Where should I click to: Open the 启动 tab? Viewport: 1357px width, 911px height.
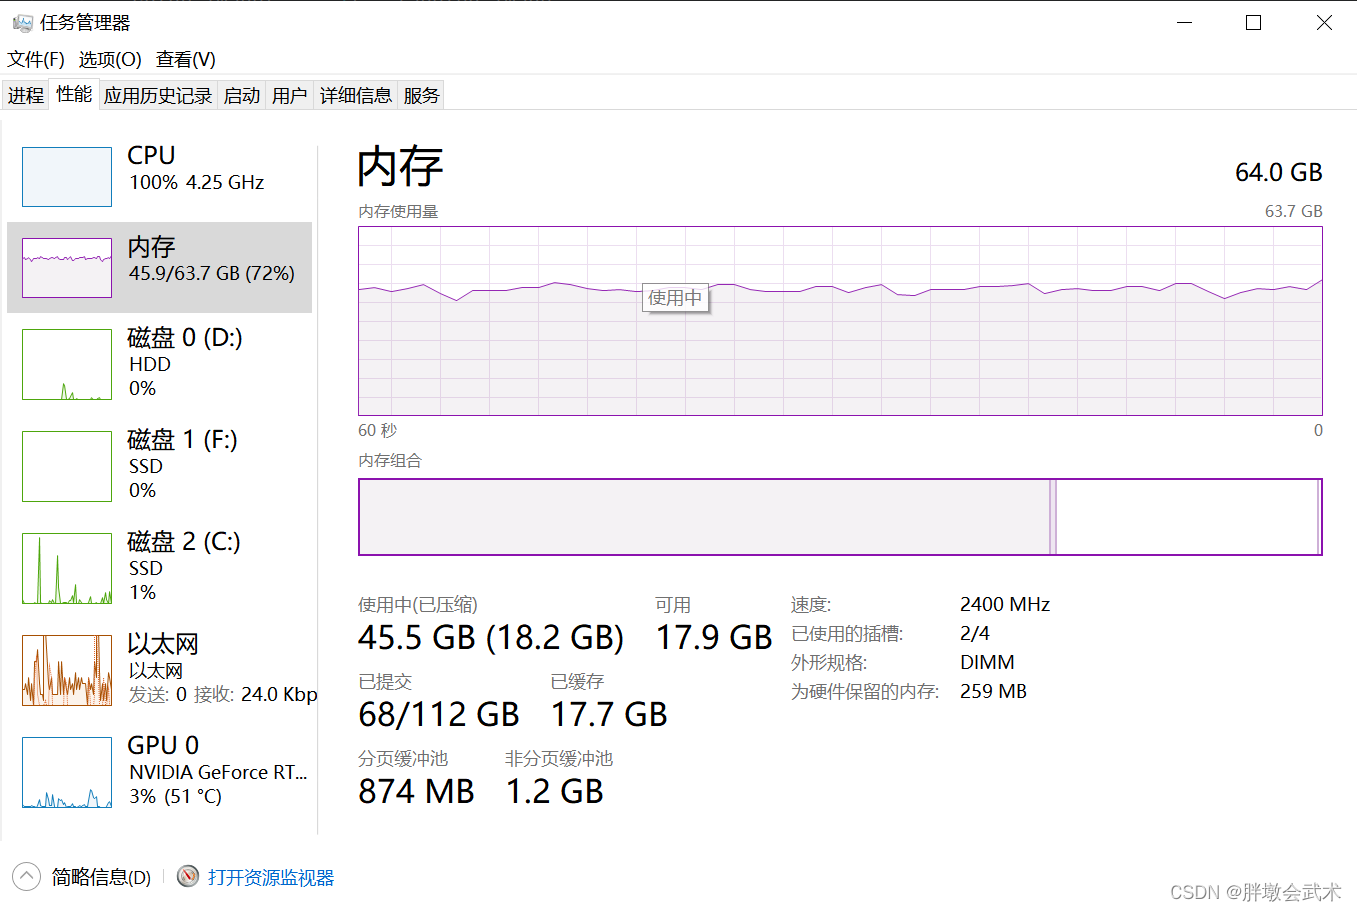242,95
